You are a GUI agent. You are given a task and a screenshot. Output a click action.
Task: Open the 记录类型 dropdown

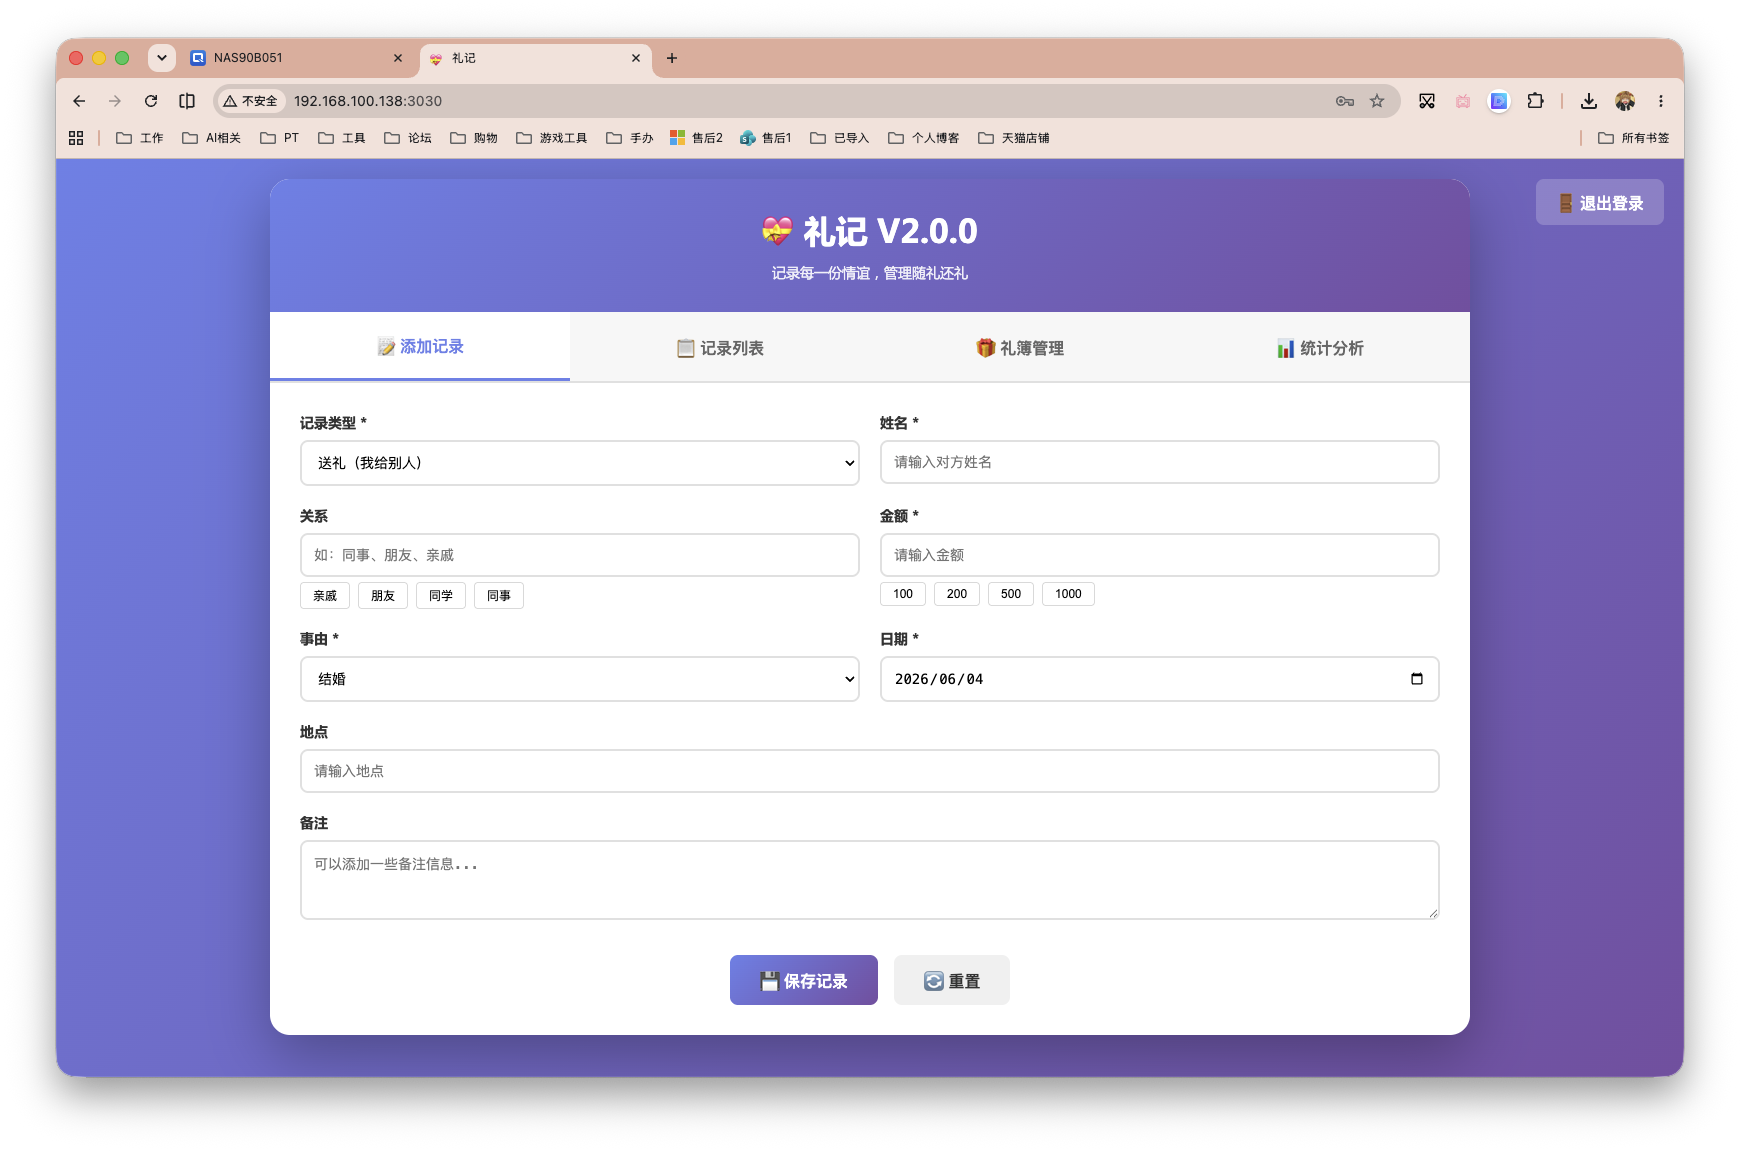[x=580, y=463]
